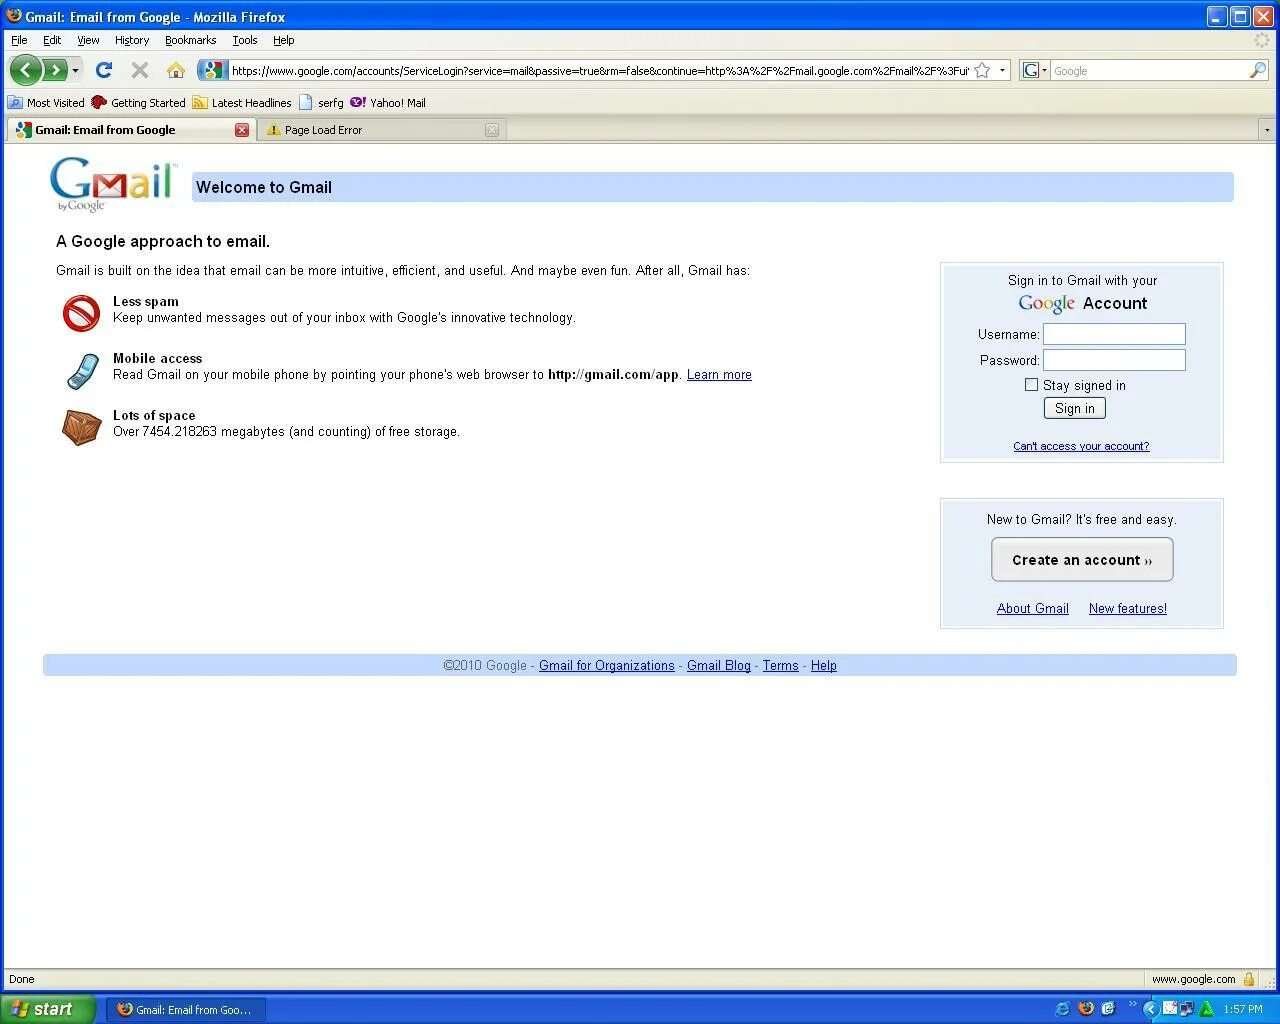Click the Create an account button

point(1082,560)
